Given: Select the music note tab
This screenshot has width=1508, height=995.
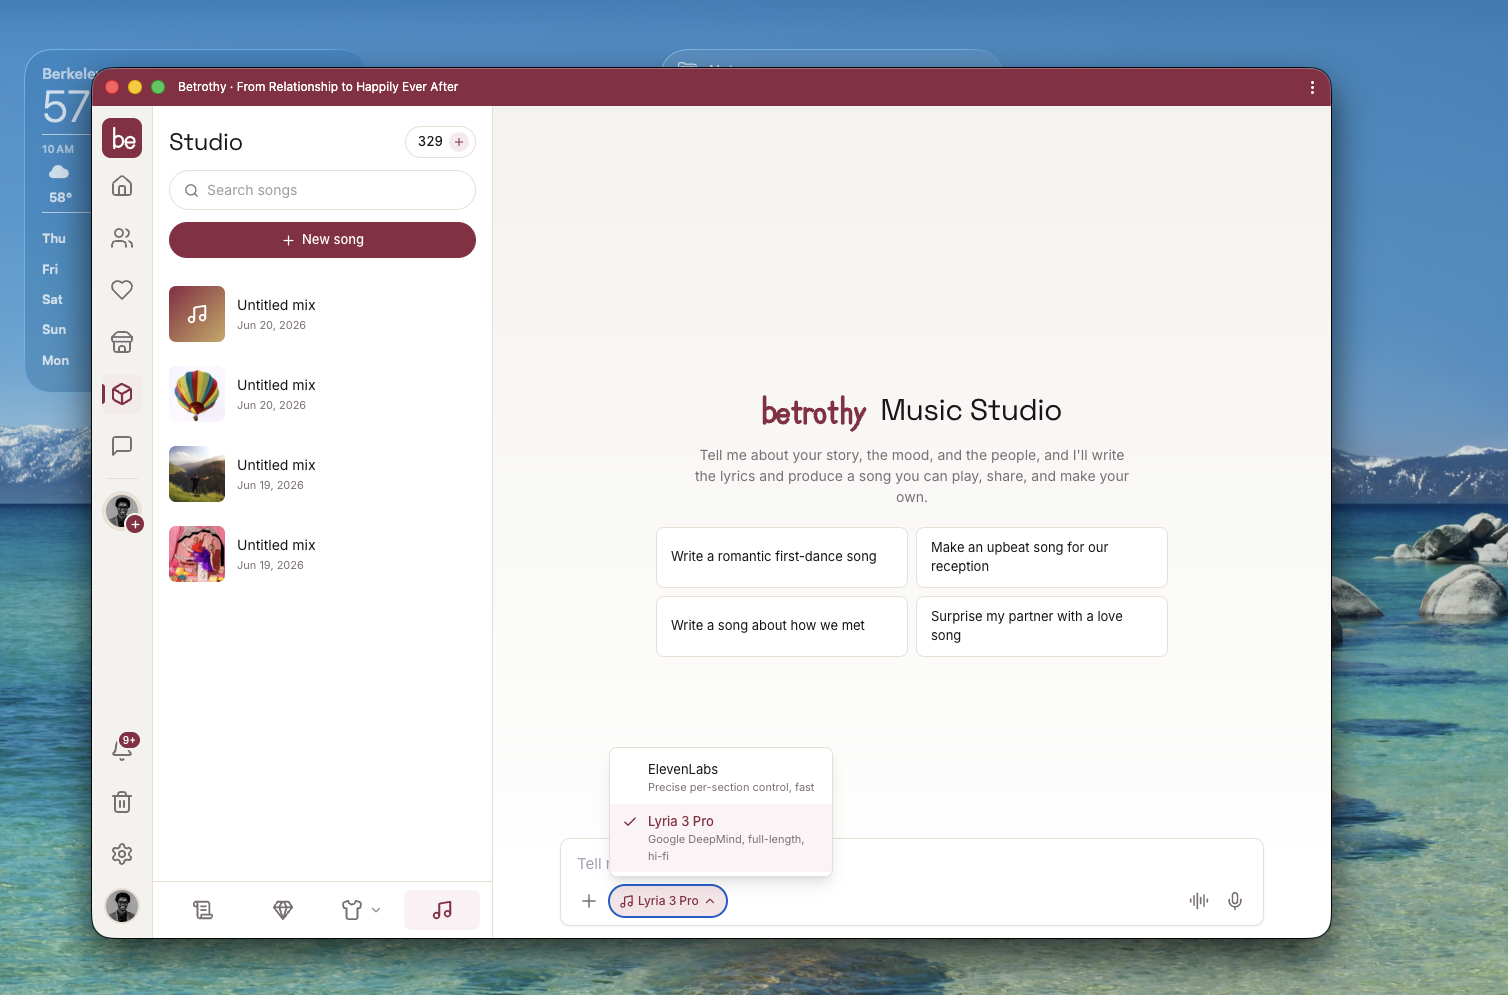Looking at the screenshot, I should [442, 910].
